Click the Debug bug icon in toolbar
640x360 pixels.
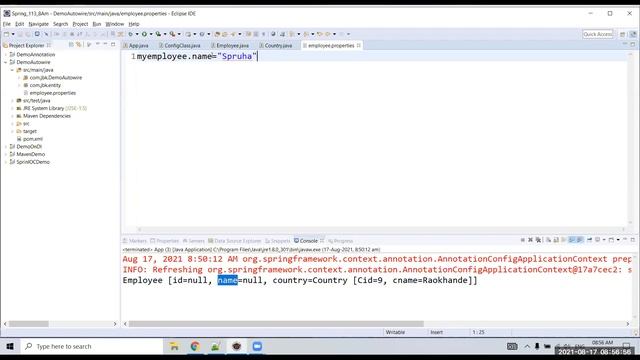click(131, 34)
